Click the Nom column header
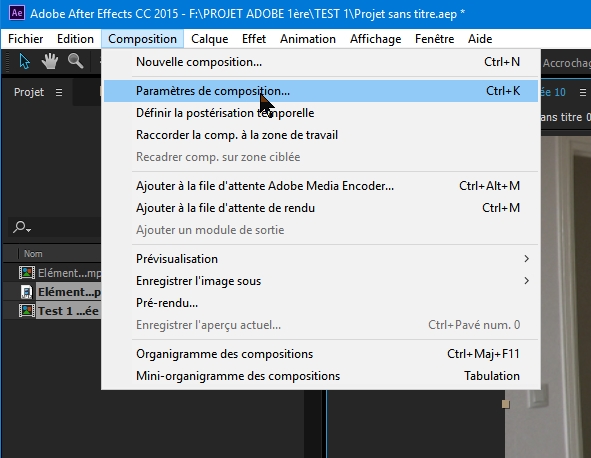591x458 pixels. pos(33,254)
